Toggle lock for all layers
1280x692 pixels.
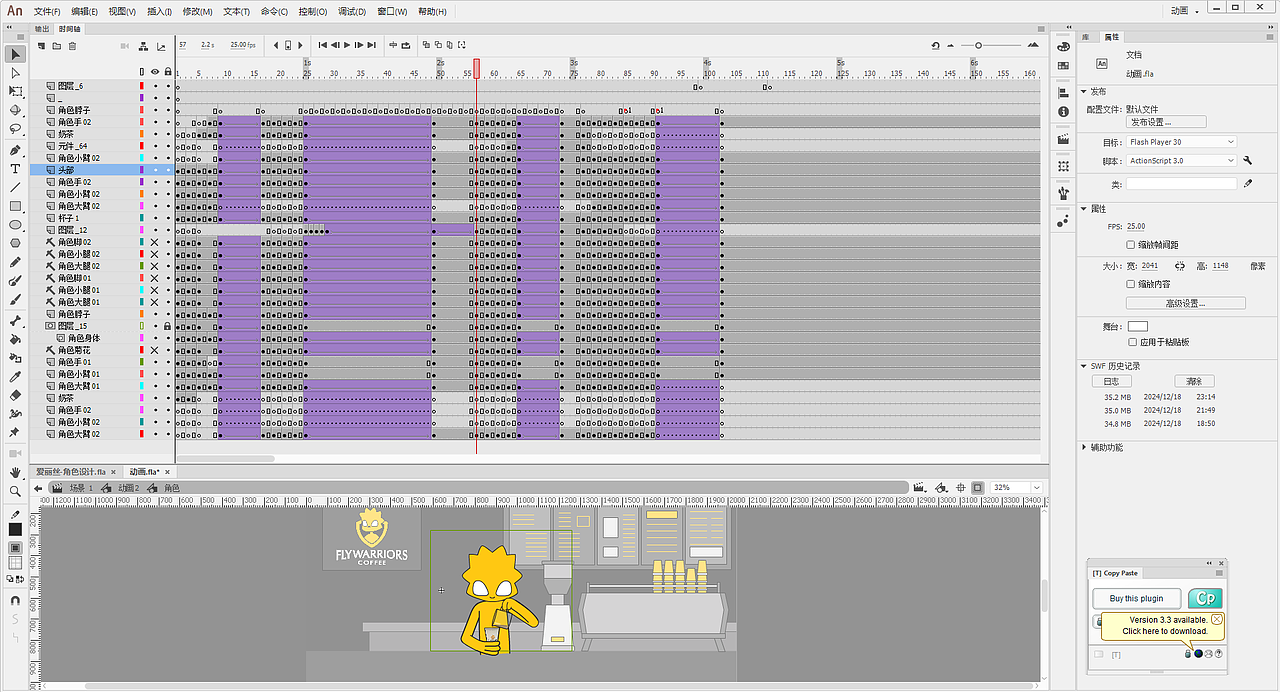168,72
